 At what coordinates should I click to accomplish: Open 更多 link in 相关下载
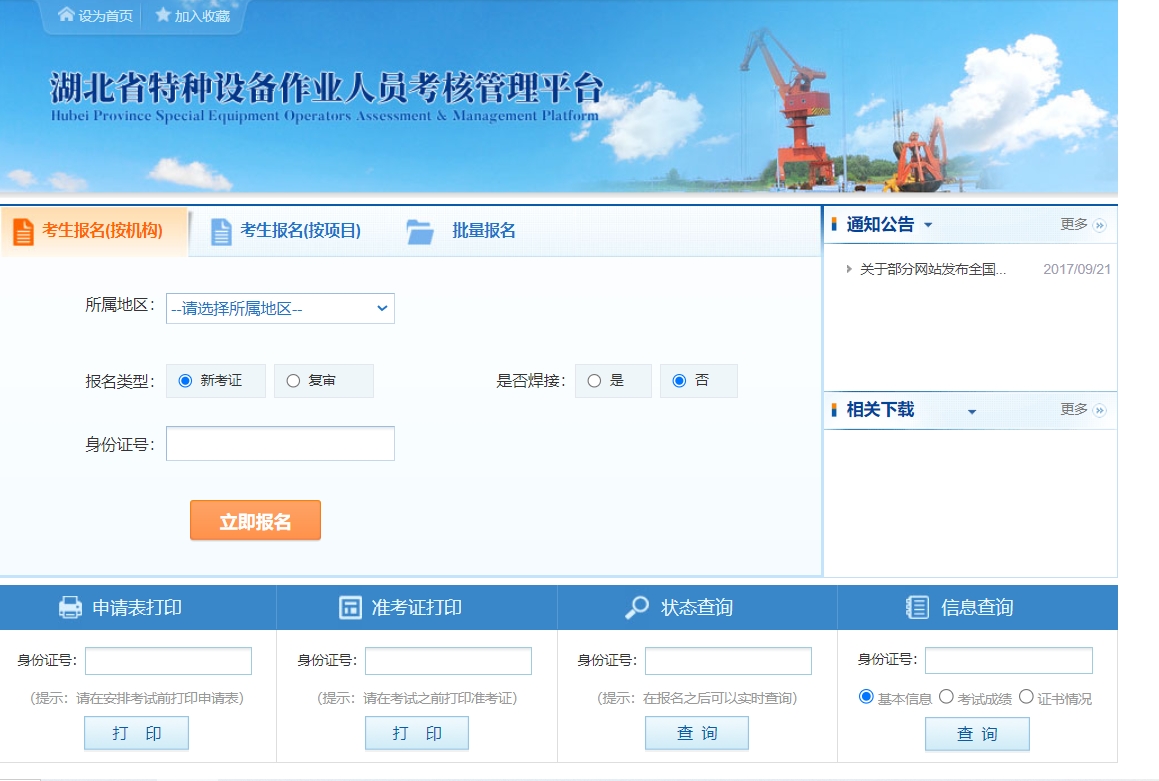pos(1073,409)
